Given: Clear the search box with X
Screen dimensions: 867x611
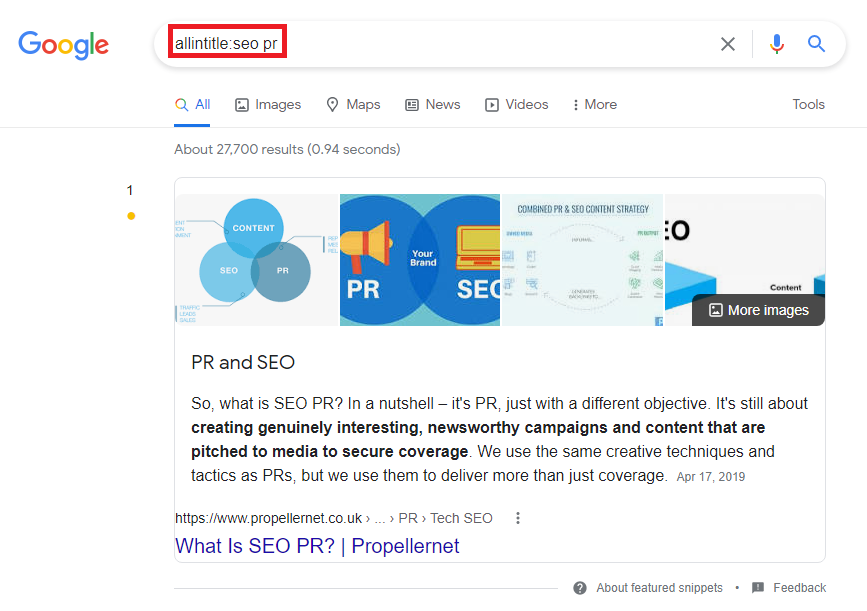Looking at the screenshot, I should click(x=728, y=44).
